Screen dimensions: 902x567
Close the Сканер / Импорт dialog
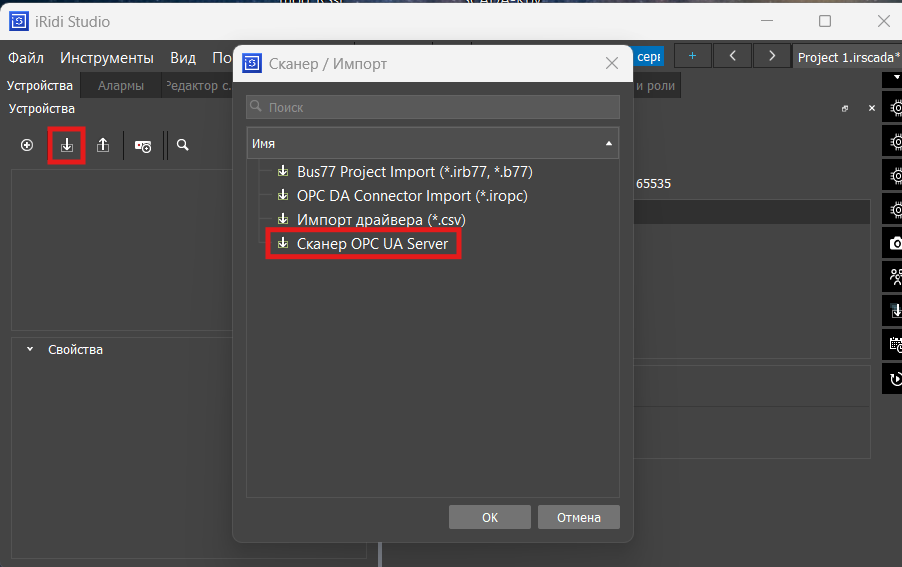pos(611,63)
